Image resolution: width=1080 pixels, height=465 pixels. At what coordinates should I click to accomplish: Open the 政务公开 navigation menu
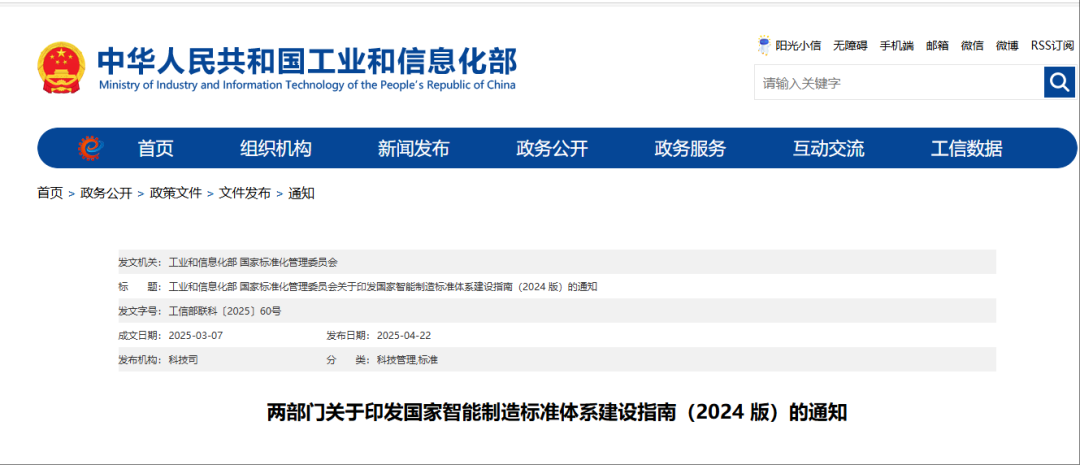[x=552, y=148]
